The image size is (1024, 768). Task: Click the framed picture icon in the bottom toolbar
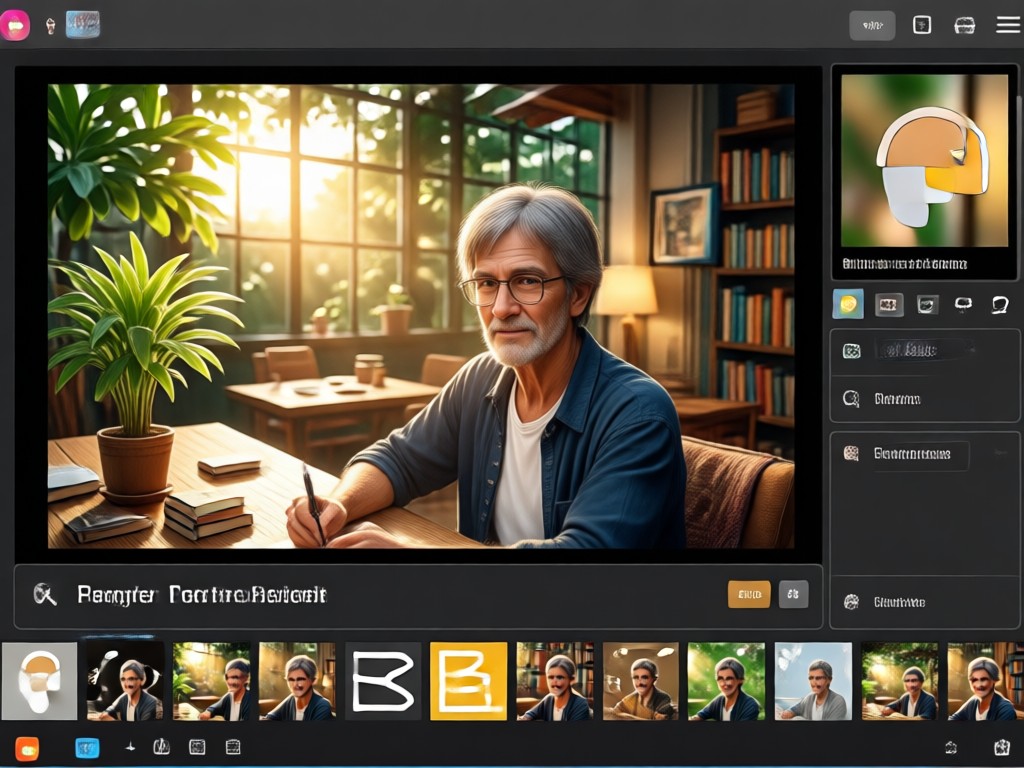(197, 747)
